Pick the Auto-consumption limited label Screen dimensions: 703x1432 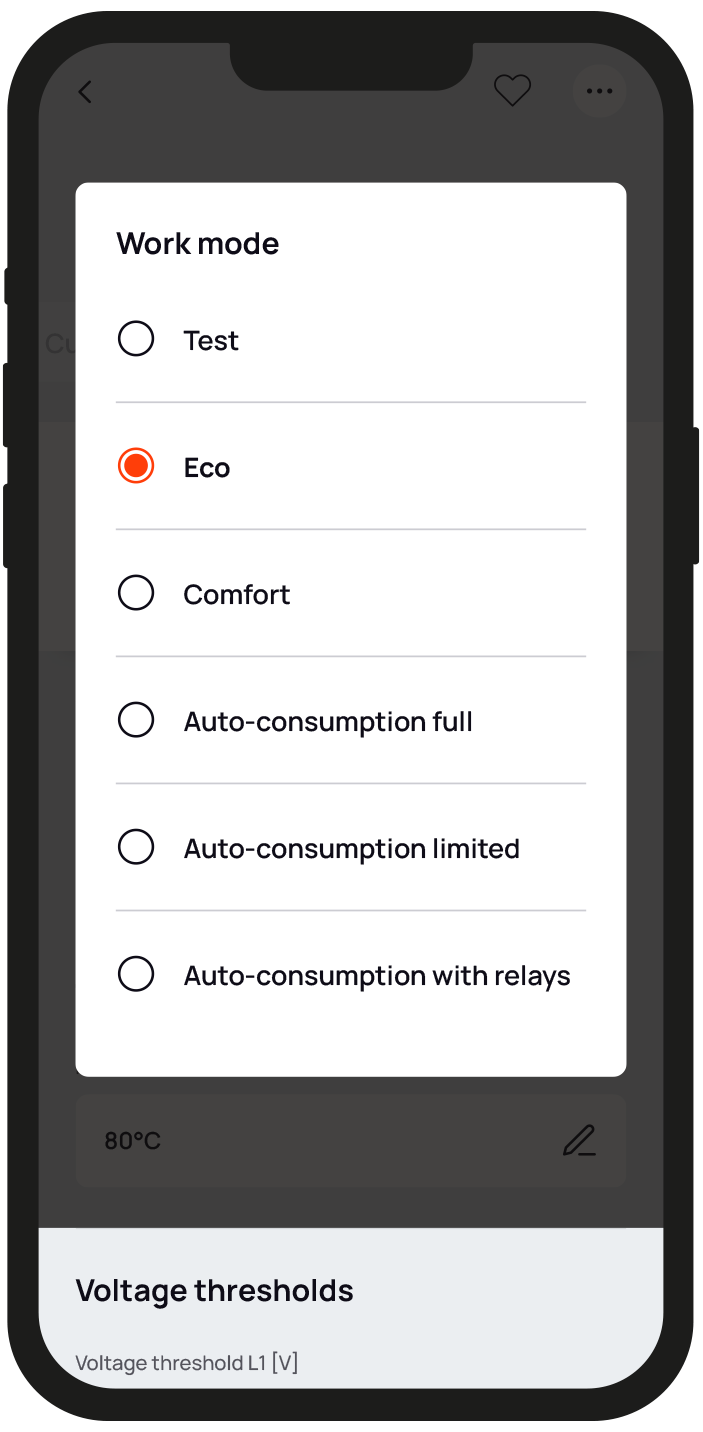[x=351, y=849]
